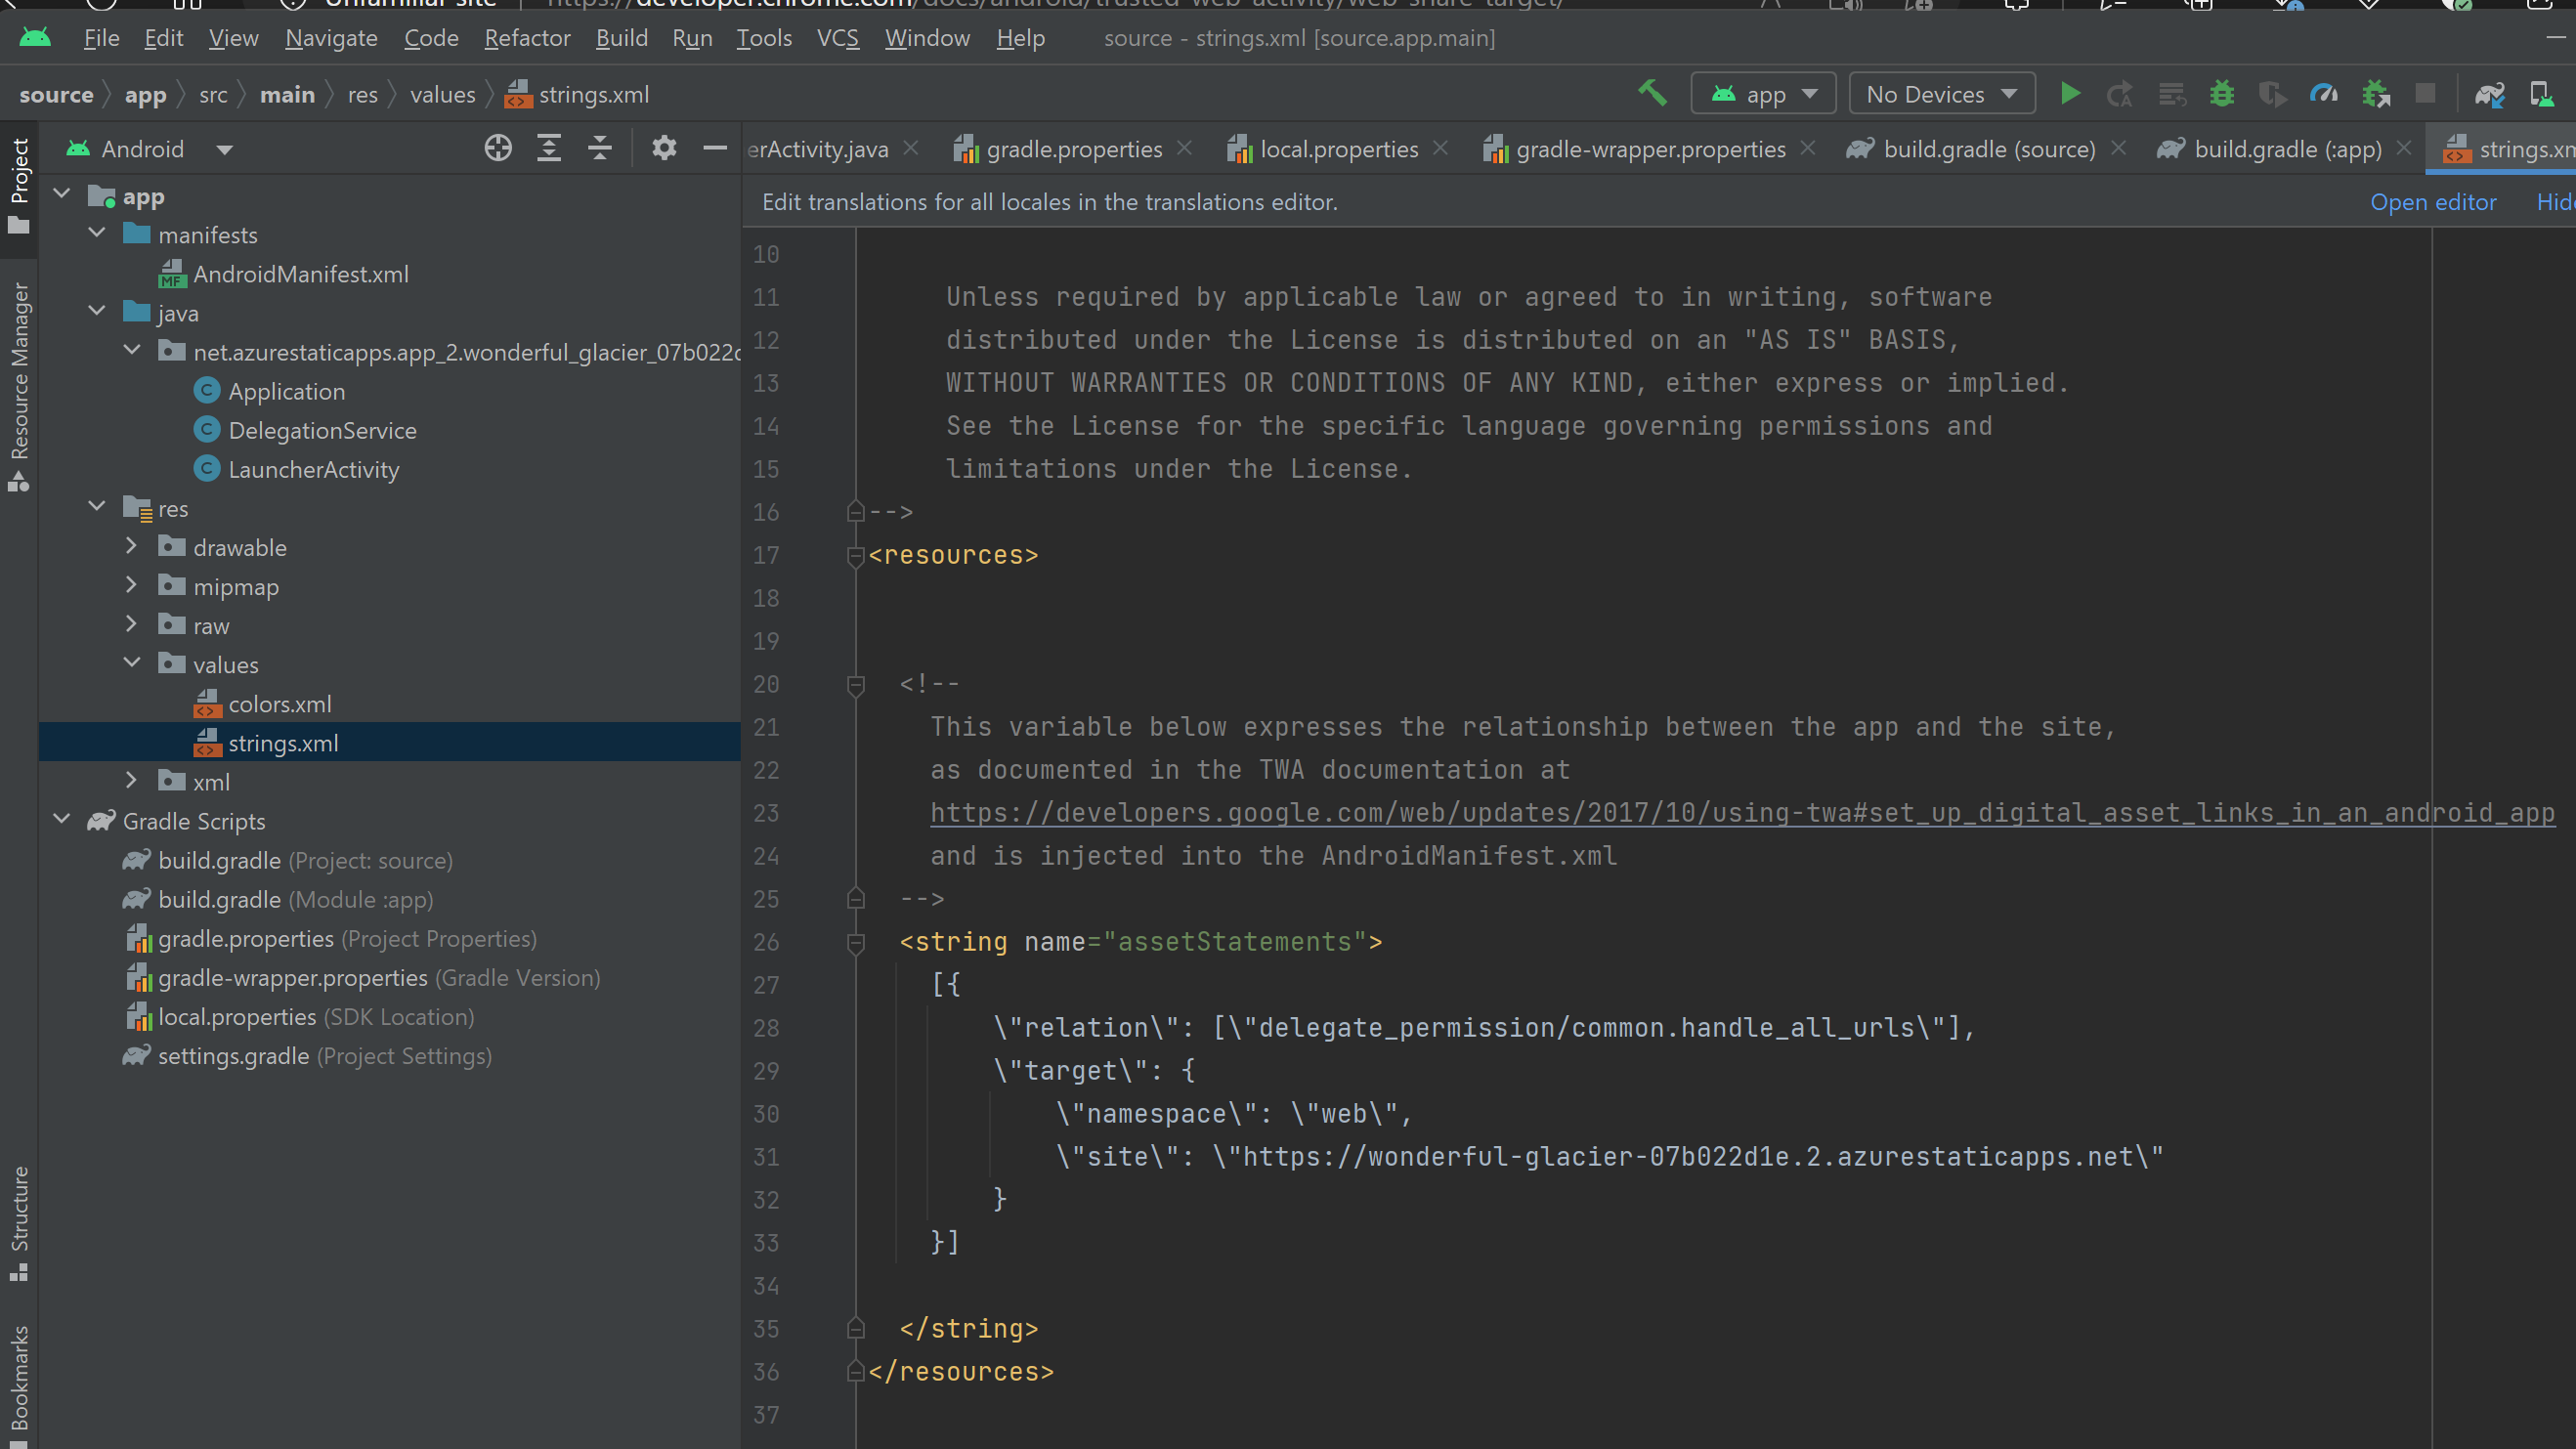Image resolution: width=2576 pixels, height=1449 pixels.
Task: Collapse the values folder
Action: pyautogui.click(x=131, y=663)
